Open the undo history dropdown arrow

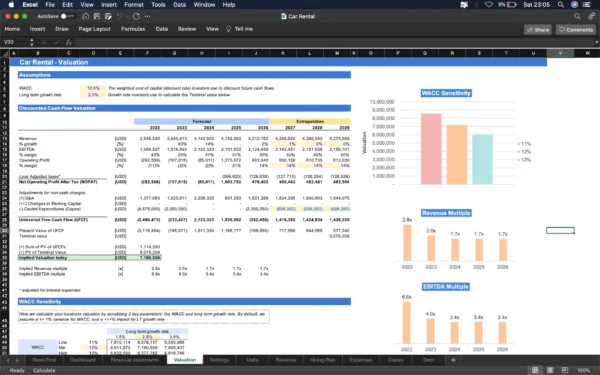pyautogui.click(x=127, y=16)
